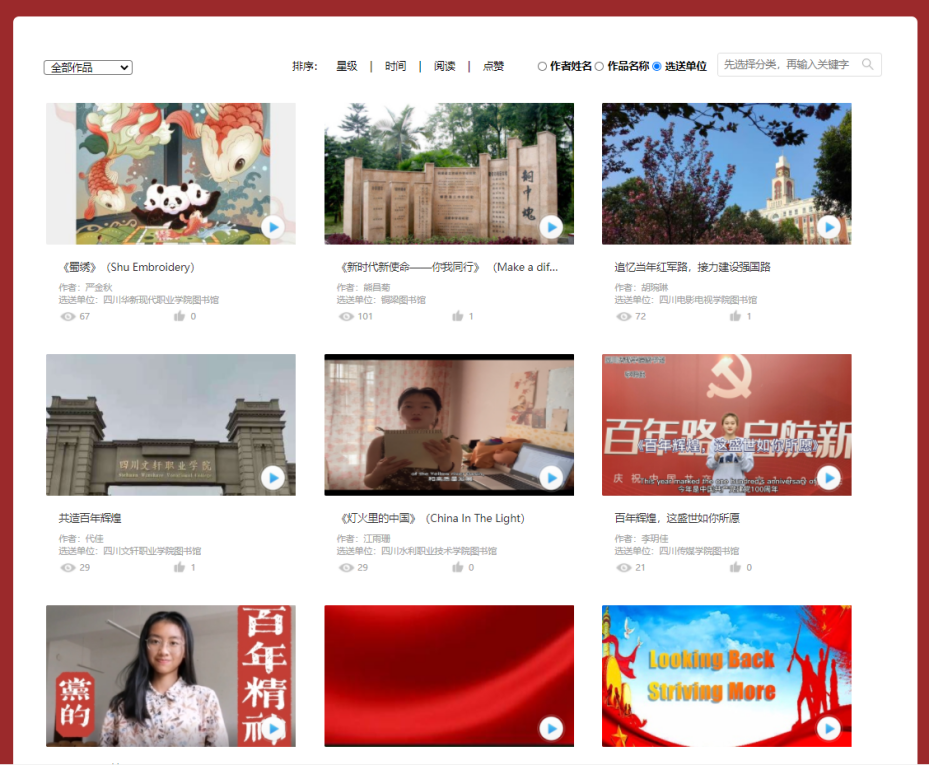Select the 选送单位 radio button

(657, 67)
